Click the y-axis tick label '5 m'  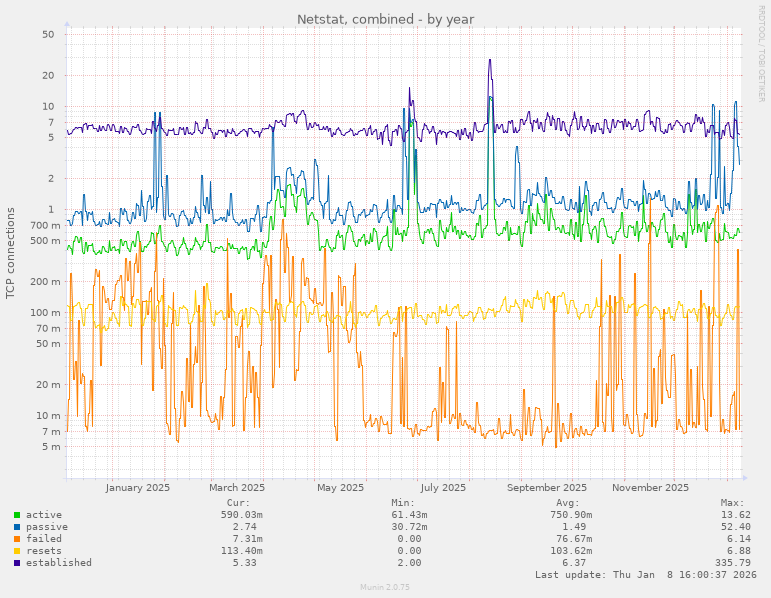coord(52,447)
